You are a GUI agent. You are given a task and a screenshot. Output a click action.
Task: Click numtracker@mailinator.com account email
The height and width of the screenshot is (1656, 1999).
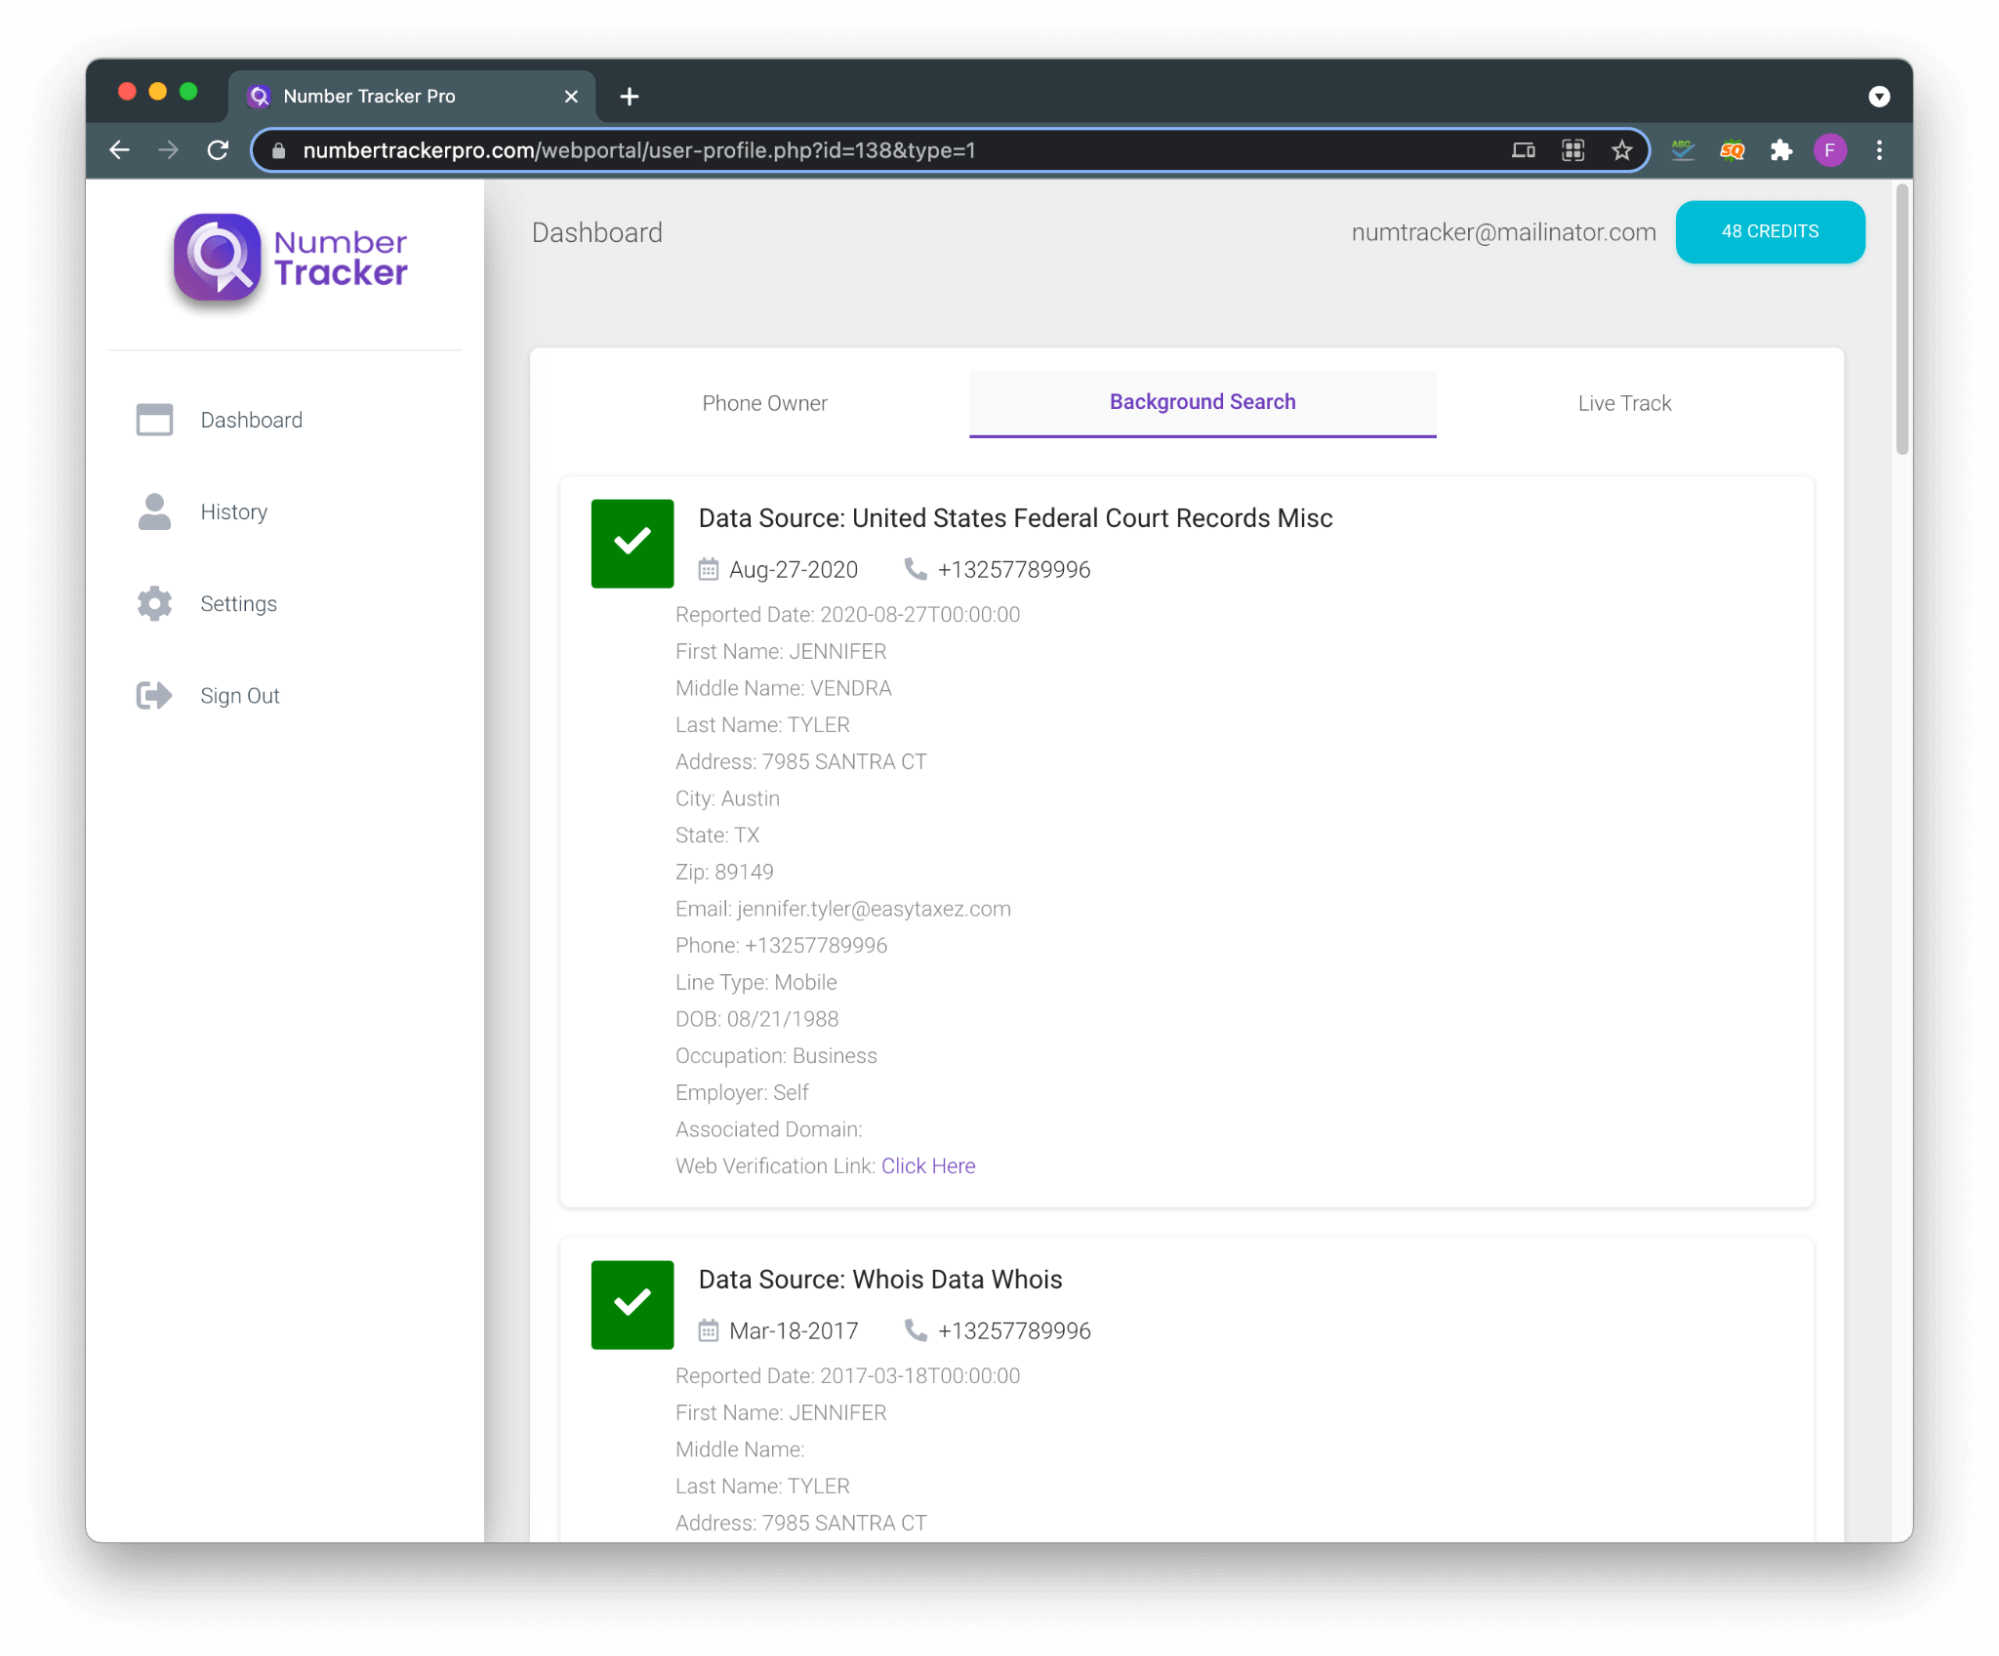tap(1503, 232)
